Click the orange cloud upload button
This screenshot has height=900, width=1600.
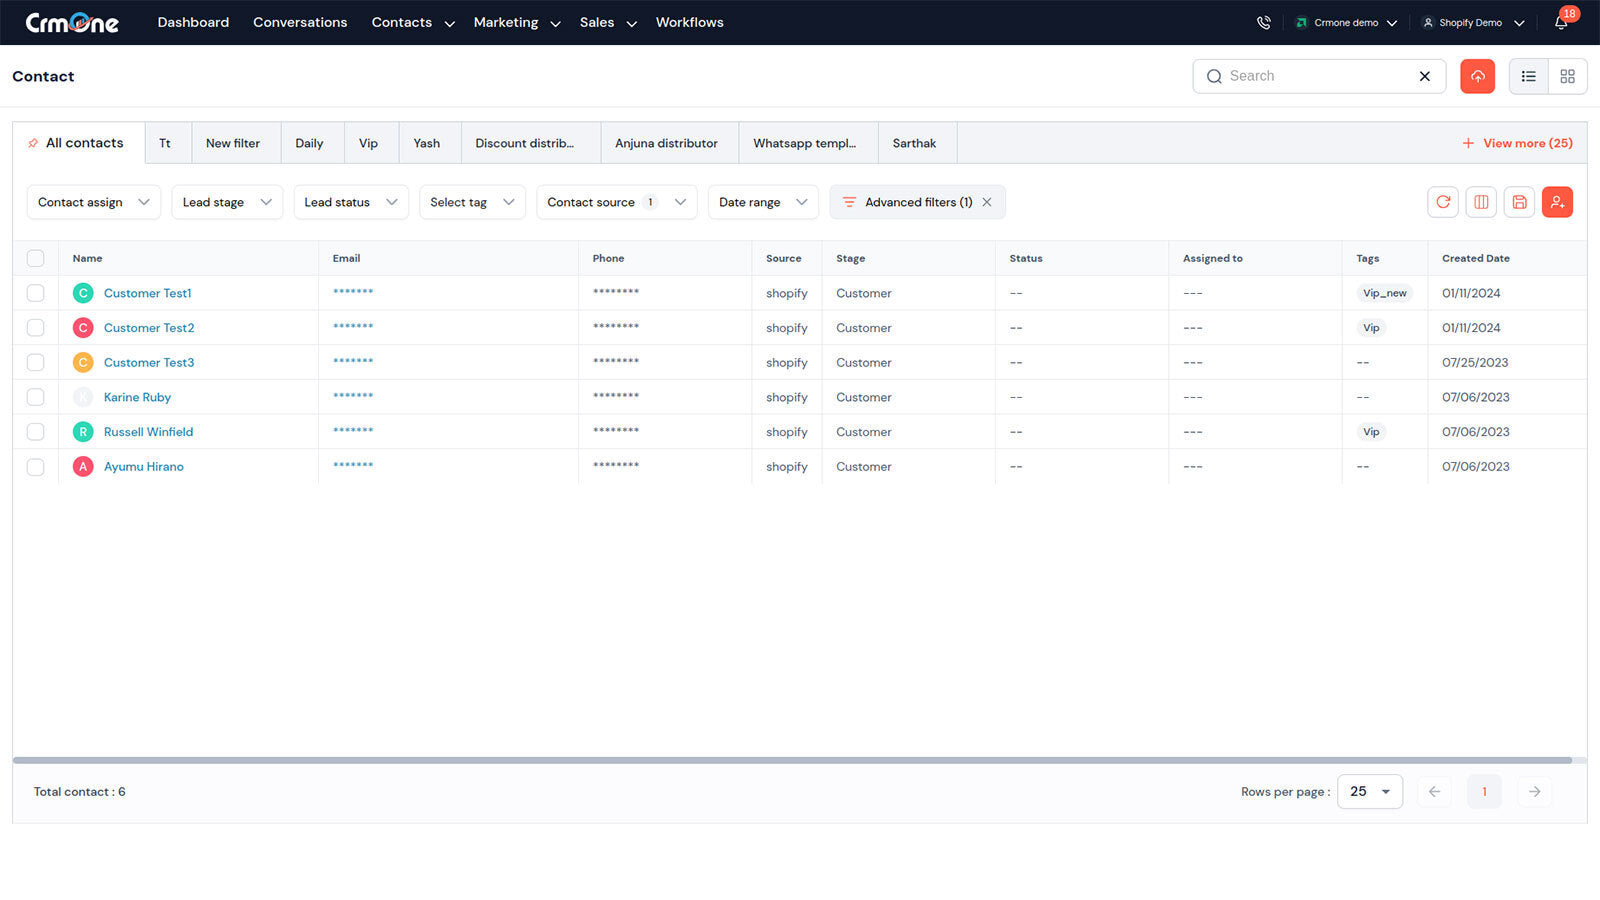[x=1477, y=76]
